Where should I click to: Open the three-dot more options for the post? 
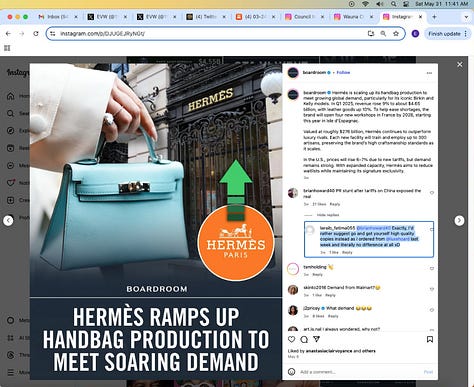coord(429,73)
